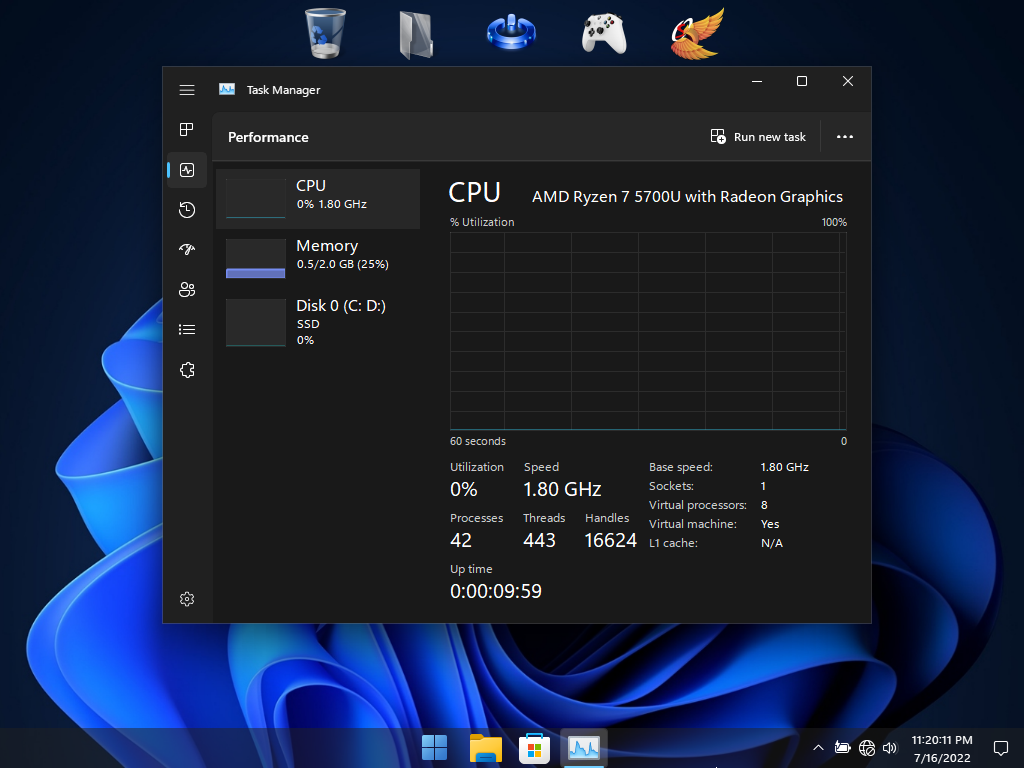Screen dimensions: 1024x768
Task: Open the gray folder desktop icon
Action: [x=417, y=35]
